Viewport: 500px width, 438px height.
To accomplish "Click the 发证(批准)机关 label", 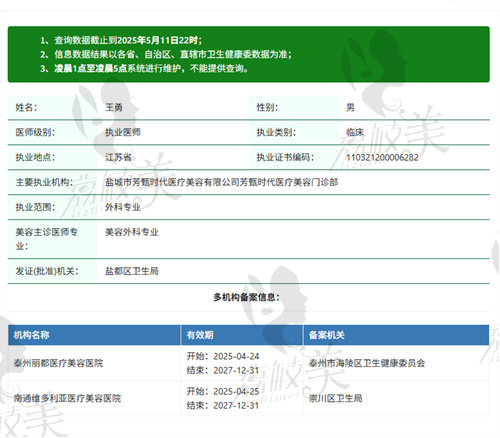I will tap(47, 271).
